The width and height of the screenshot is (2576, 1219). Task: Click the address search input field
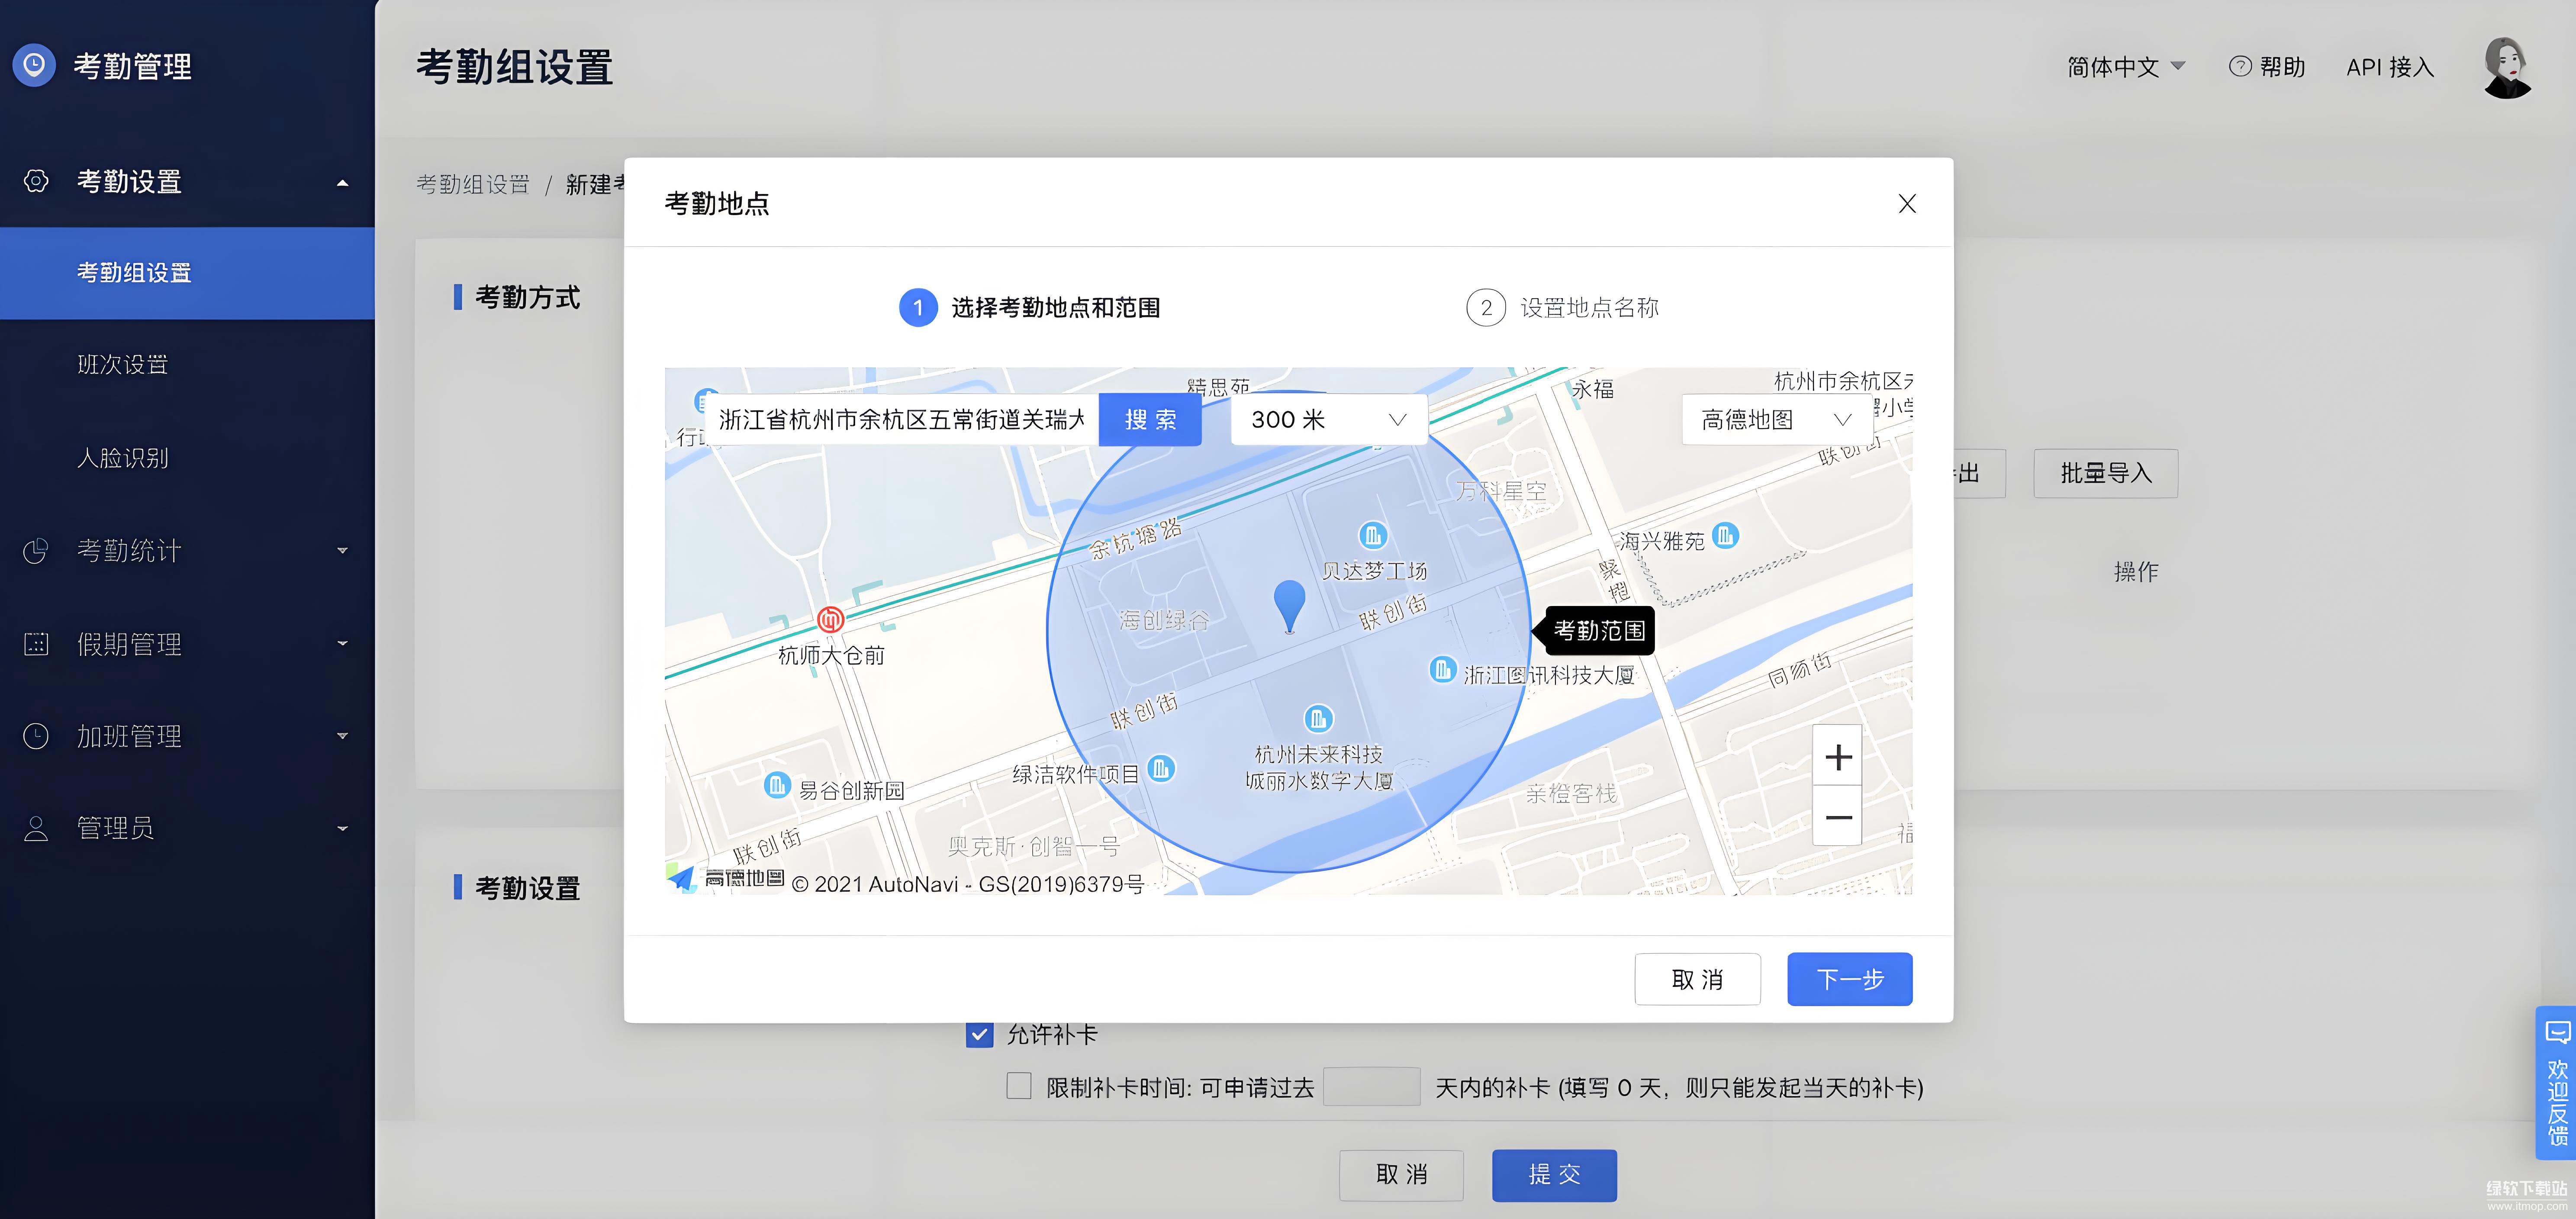click(x=902, y=419)
